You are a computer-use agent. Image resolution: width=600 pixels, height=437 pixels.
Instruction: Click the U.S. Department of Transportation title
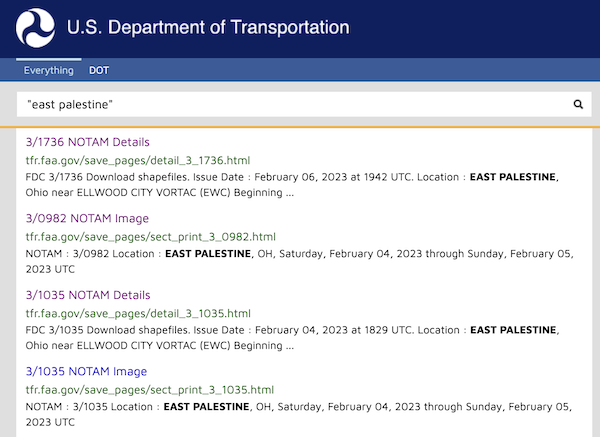[x=208, y=28]
